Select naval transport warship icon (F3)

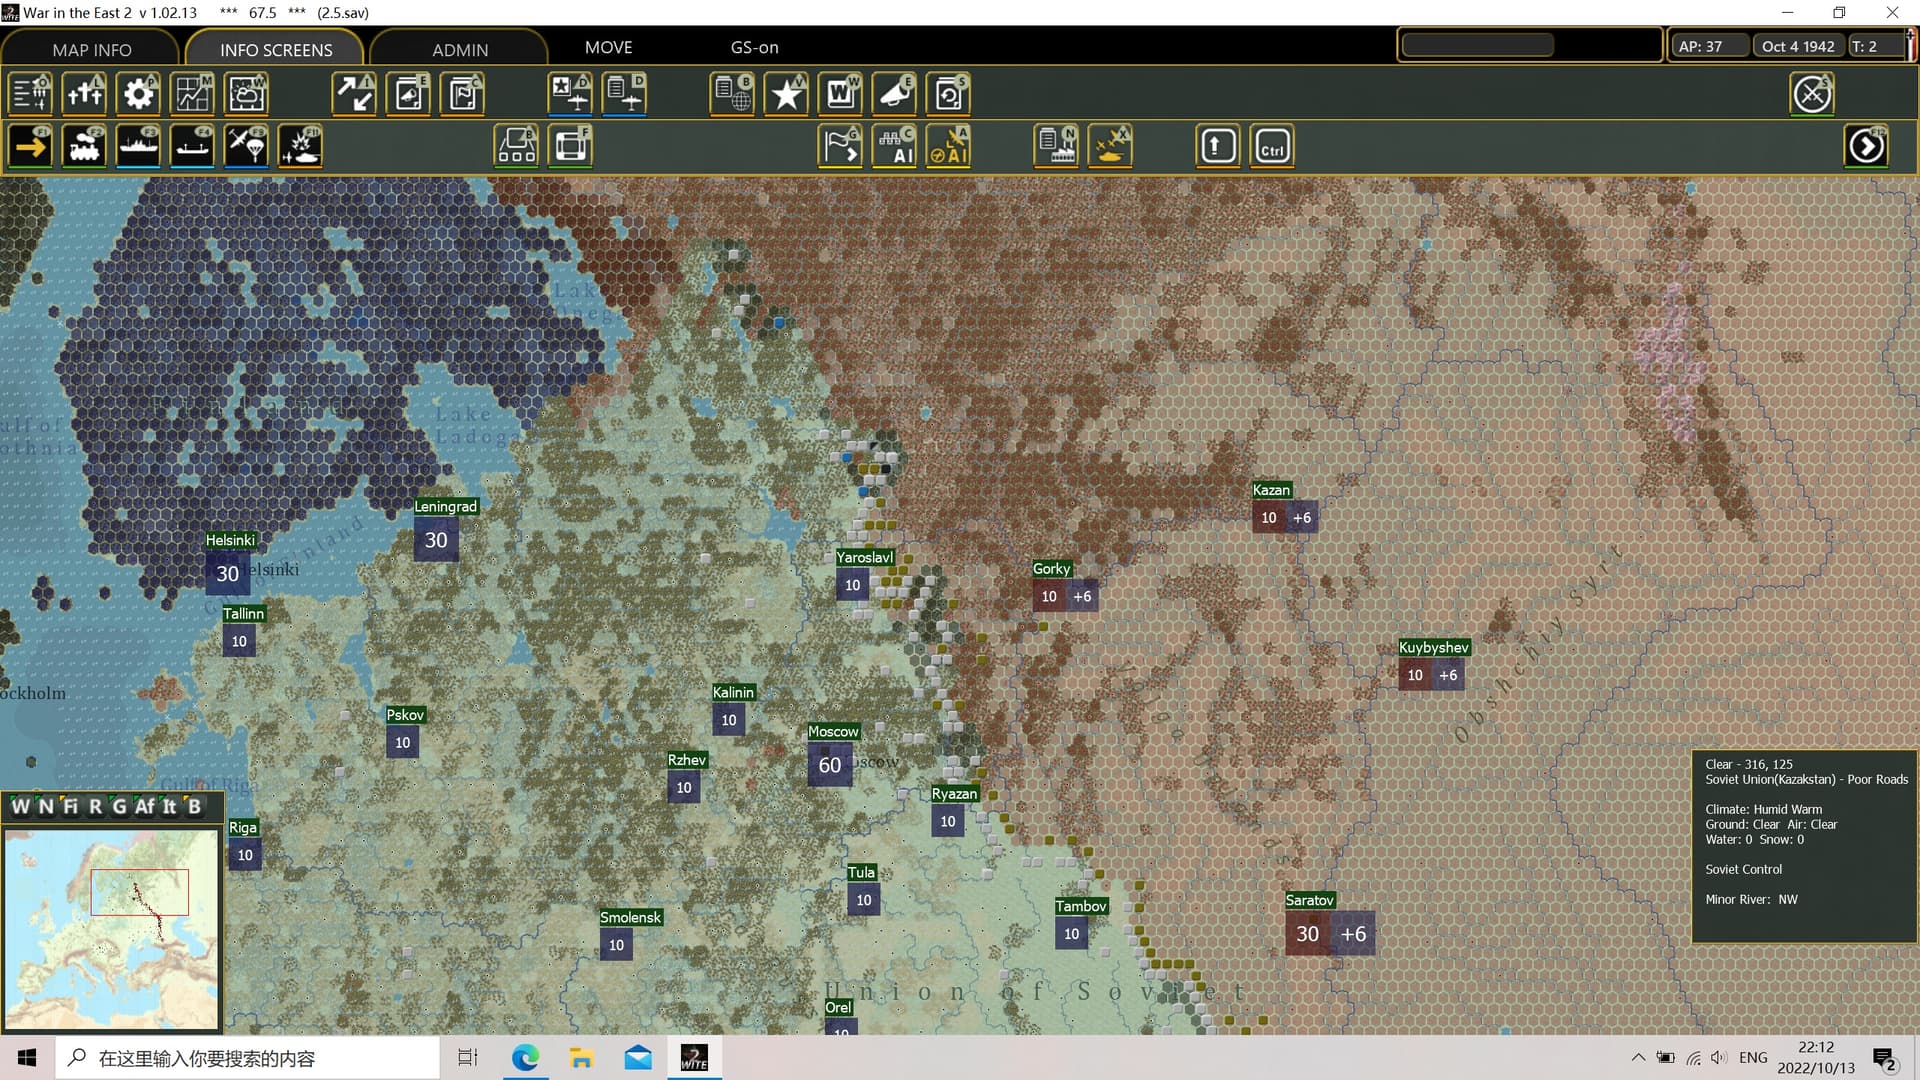click(139, 147)
